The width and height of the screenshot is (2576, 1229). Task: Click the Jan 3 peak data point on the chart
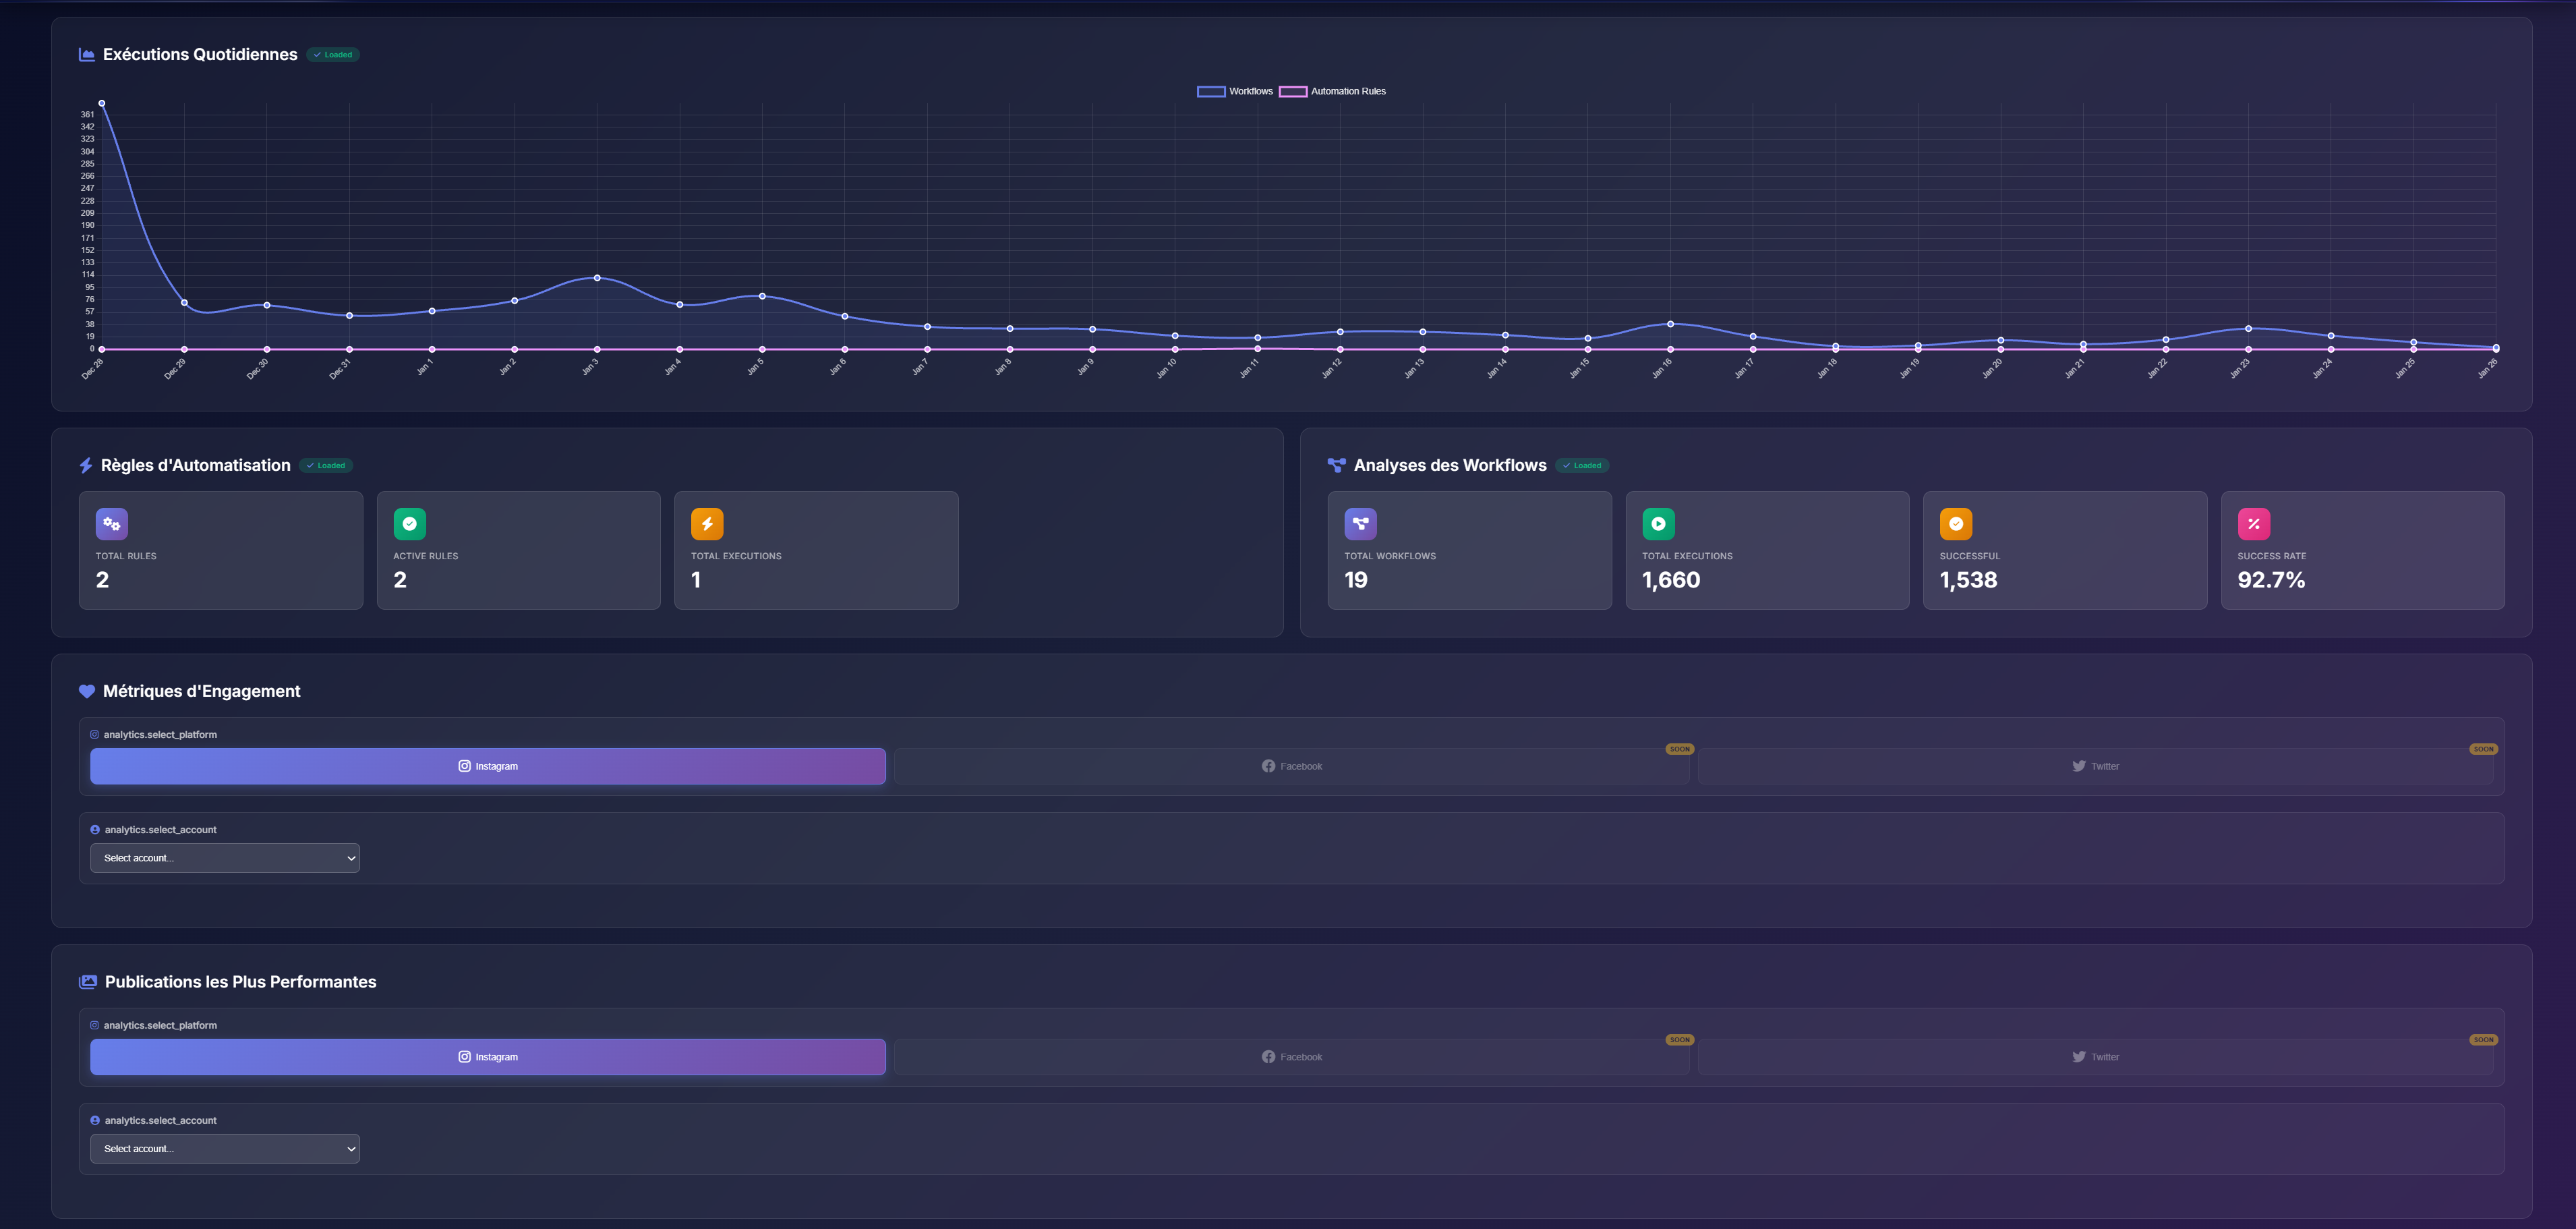tap(597, 278)
